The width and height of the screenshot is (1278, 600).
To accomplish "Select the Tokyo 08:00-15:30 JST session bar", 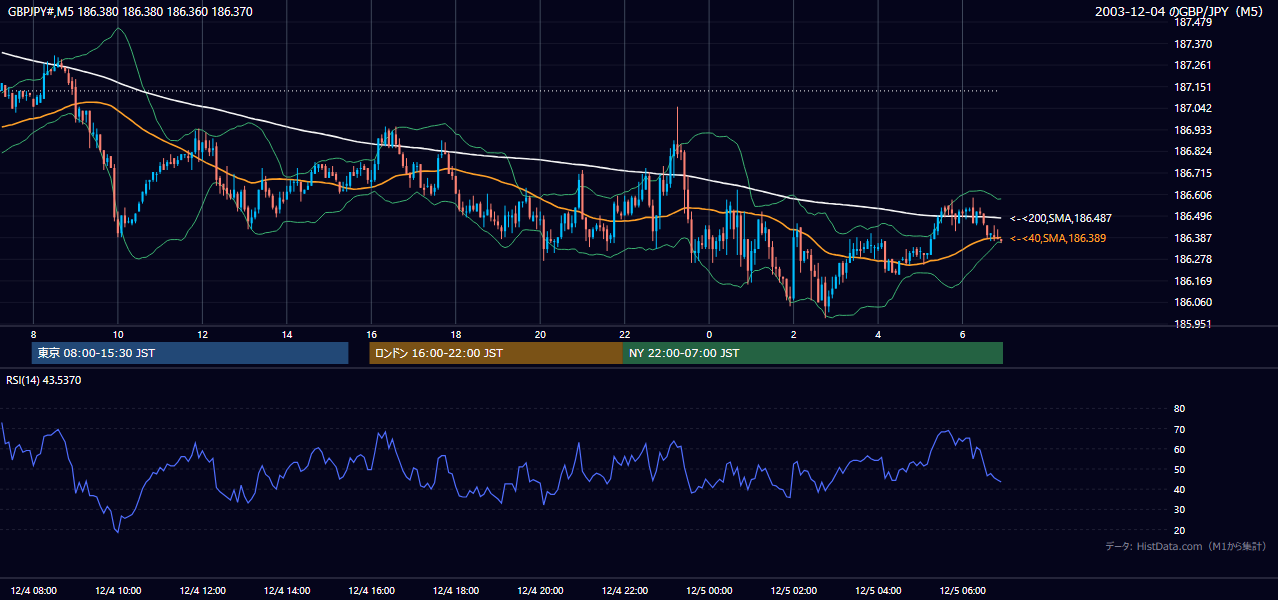I will tap(190, 353).
